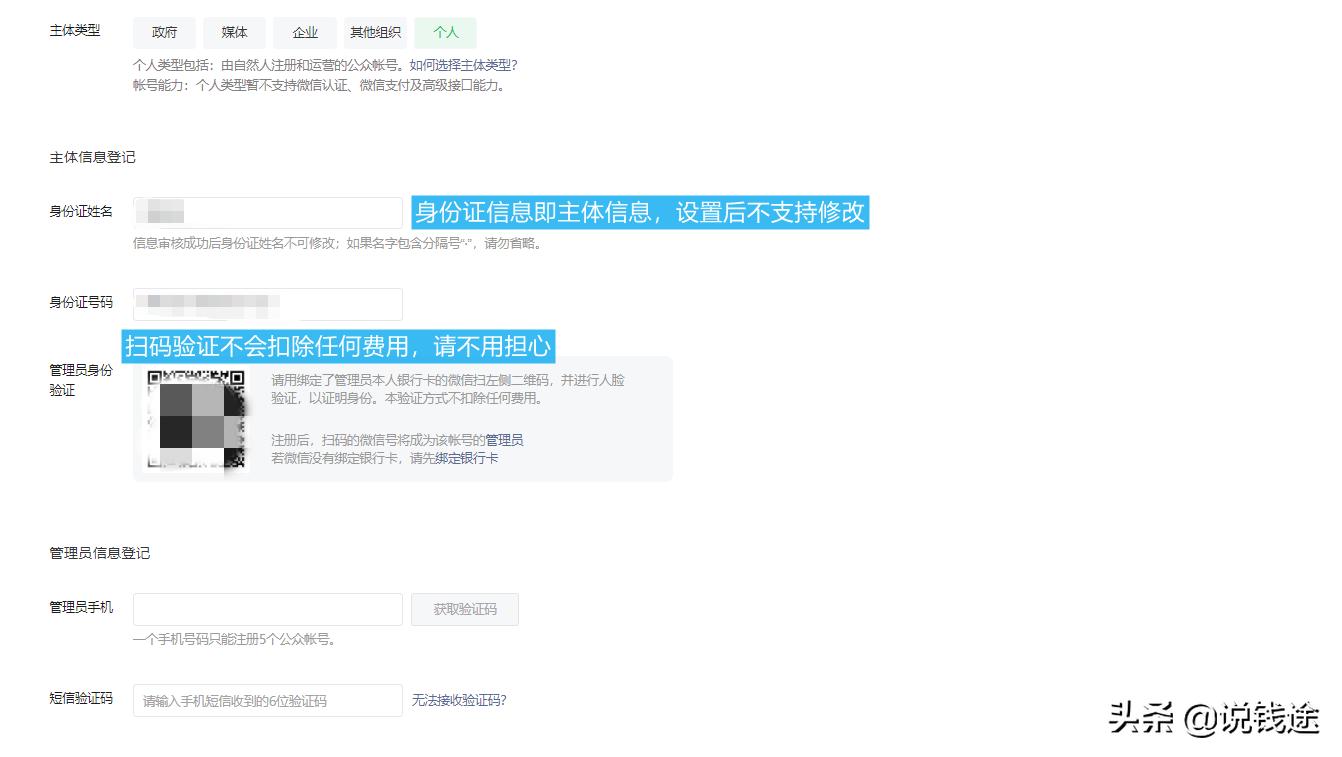Click the 短信验证码 input field

(267, 700)
